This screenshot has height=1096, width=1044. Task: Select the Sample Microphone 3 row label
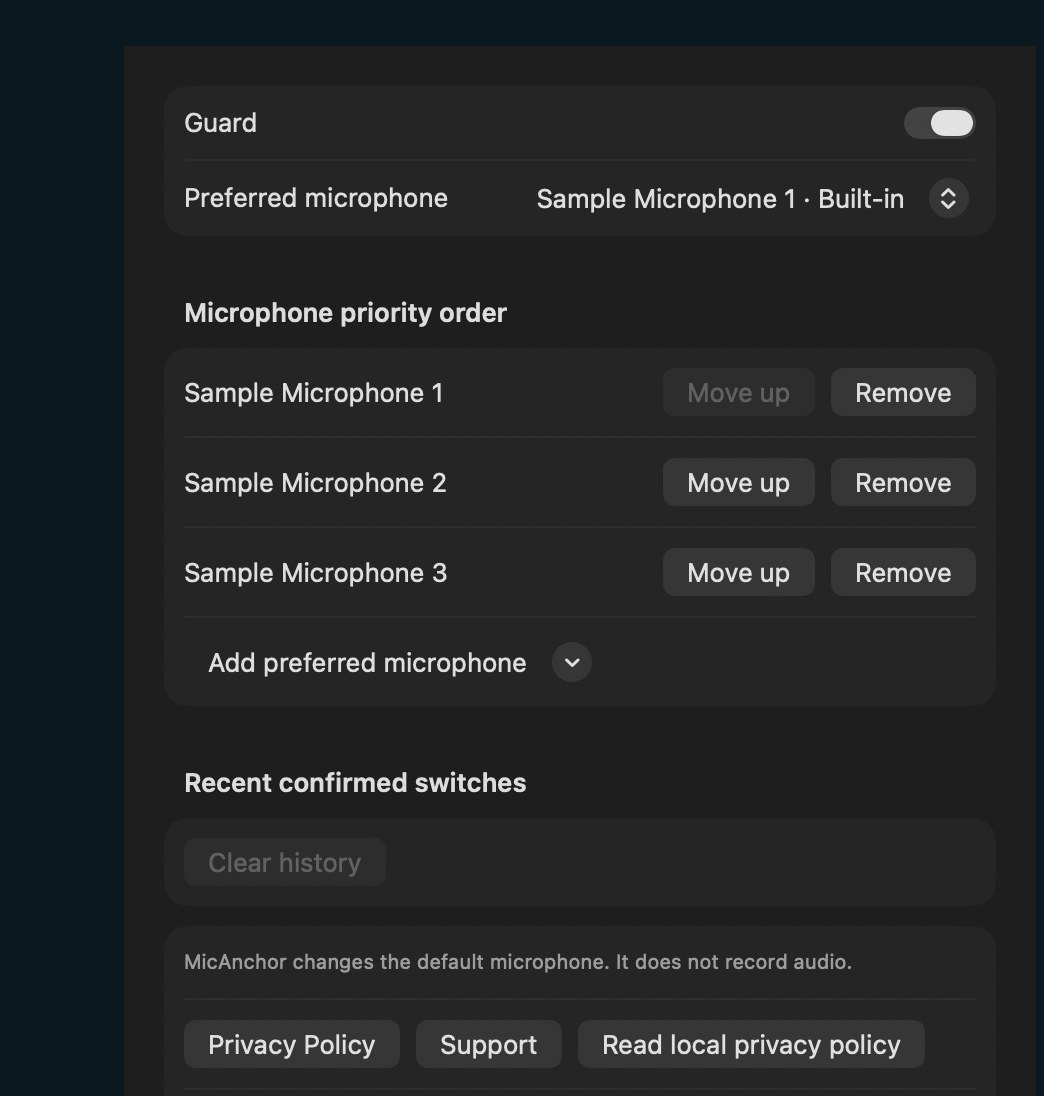pyautogui.click(x=315, y=573)
